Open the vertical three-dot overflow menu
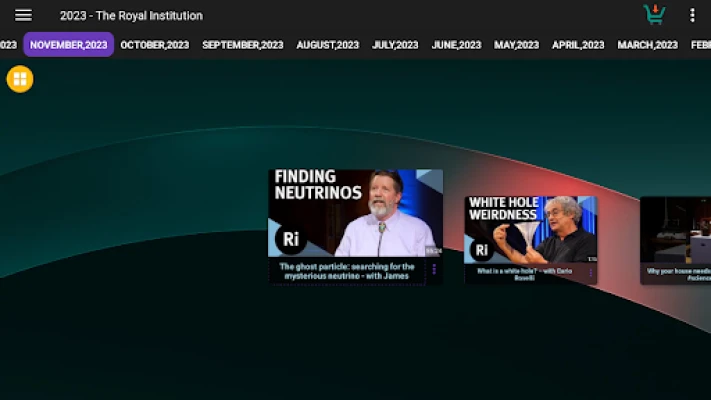This screenshot has height=400, width=711. [692, 15]
